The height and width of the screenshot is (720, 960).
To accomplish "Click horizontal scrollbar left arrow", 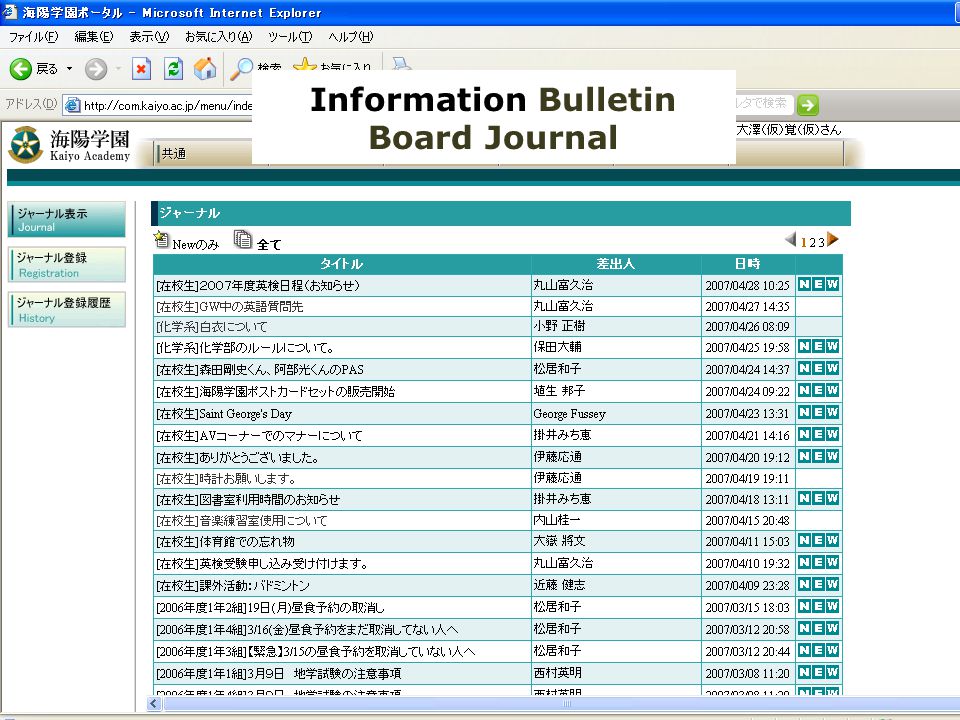I will coord(155,703).
